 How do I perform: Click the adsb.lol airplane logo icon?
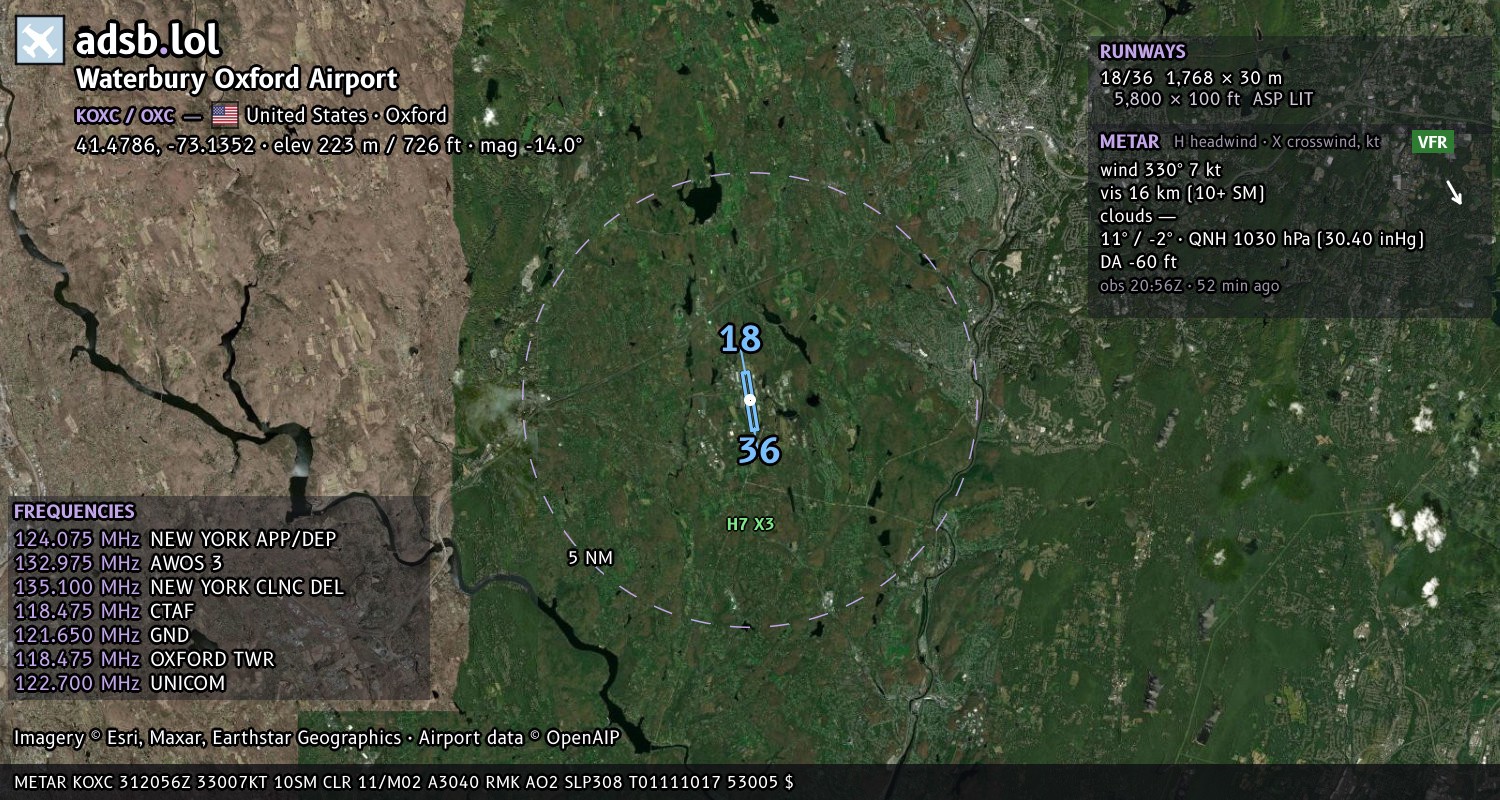coord(40,40)
